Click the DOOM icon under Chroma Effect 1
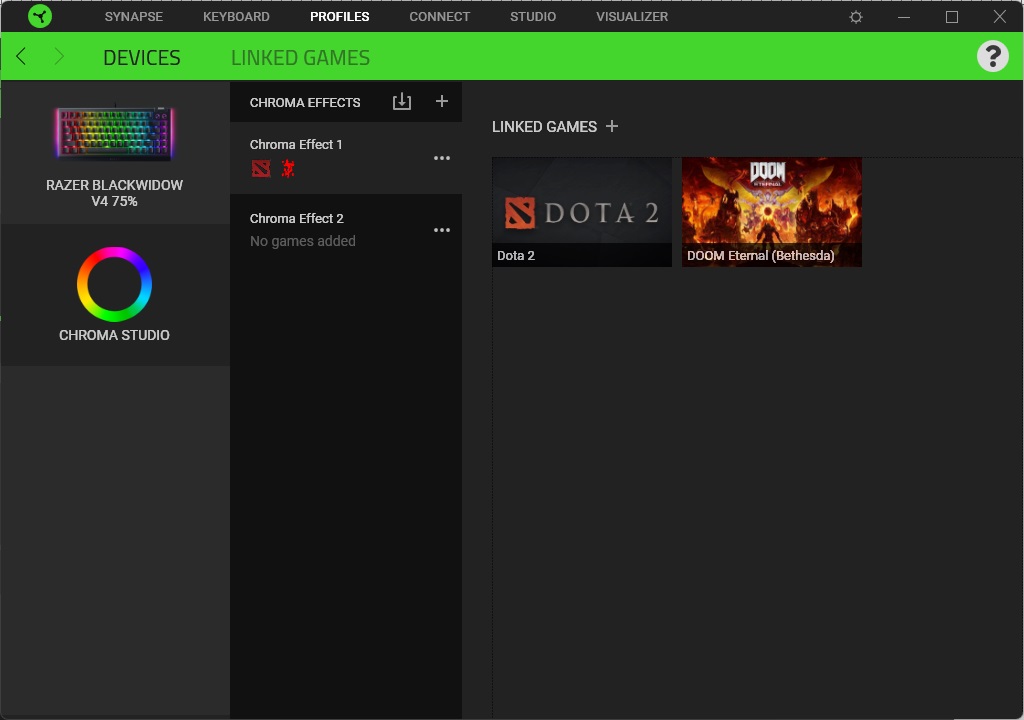Viewport: 1024px width, 720px height. (287, 169)
